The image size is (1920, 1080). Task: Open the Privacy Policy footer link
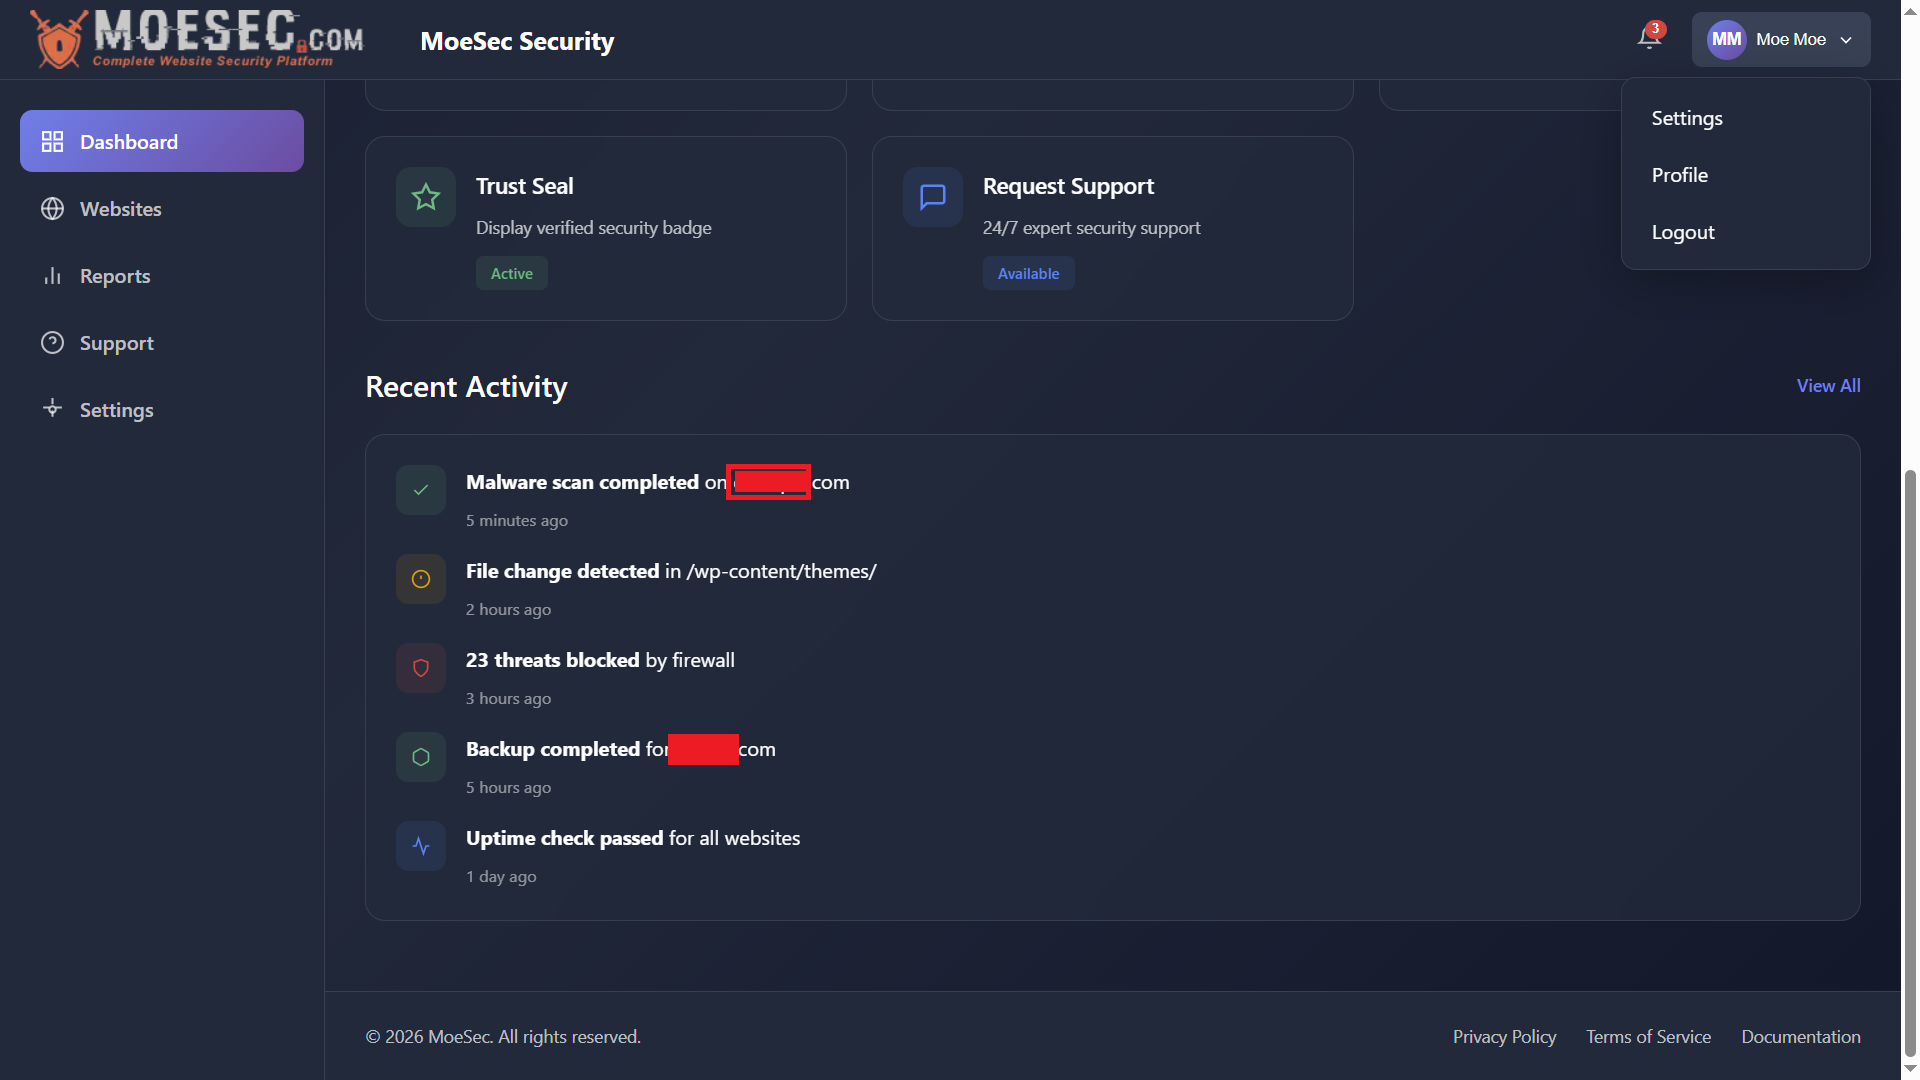pyautogui.click(x=1504, y=1037)
